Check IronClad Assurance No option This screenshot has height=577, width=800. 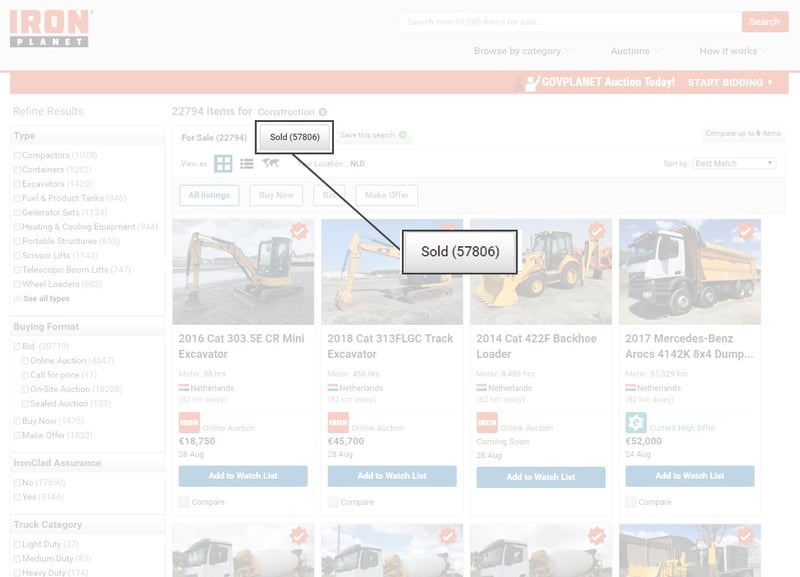[x=17, y=482]
